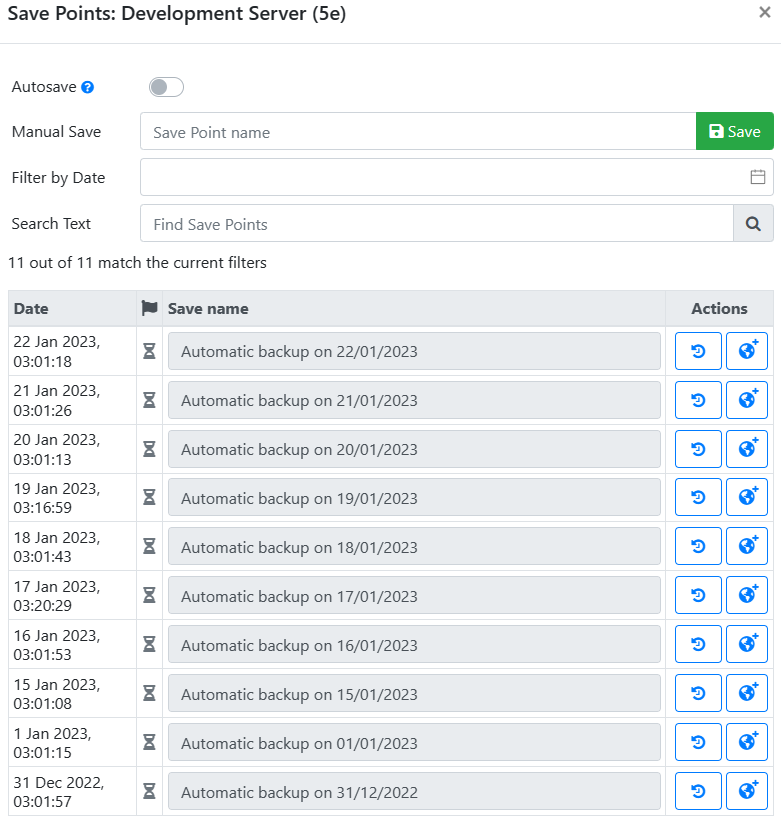Click the hourglass icon for 18 Jan 2023
This screenshot has width=781, height=820.
(150, 547)
